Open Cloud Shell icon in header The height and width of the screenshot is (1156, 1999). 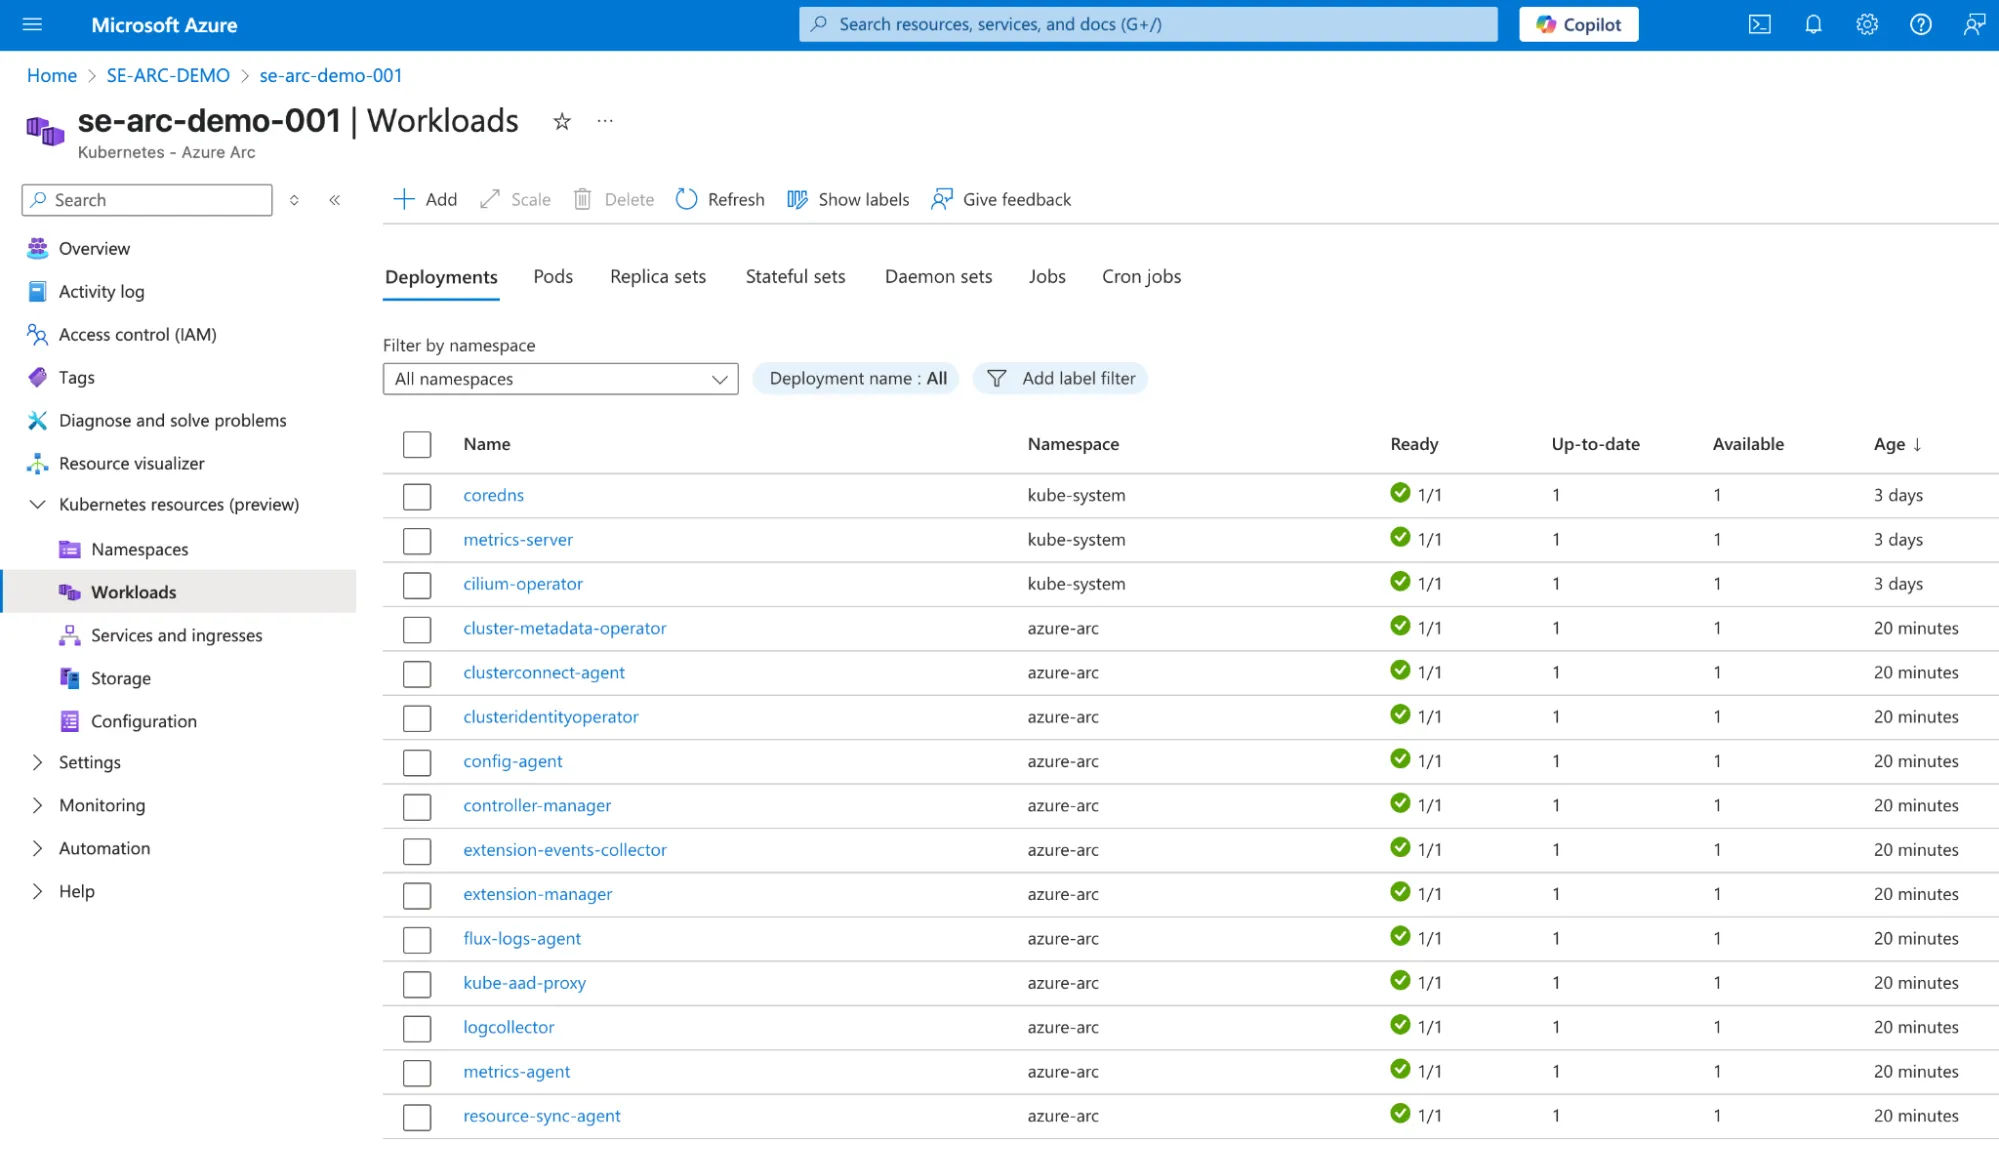[x=1759, y=24]
